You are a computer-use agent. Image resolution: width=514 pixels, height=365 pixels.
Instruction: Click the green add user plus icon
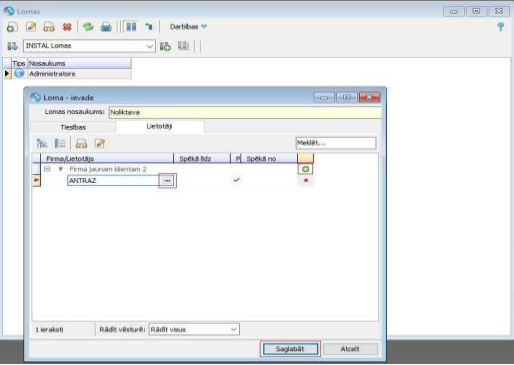pyautogui.click(x=305, y=169)
